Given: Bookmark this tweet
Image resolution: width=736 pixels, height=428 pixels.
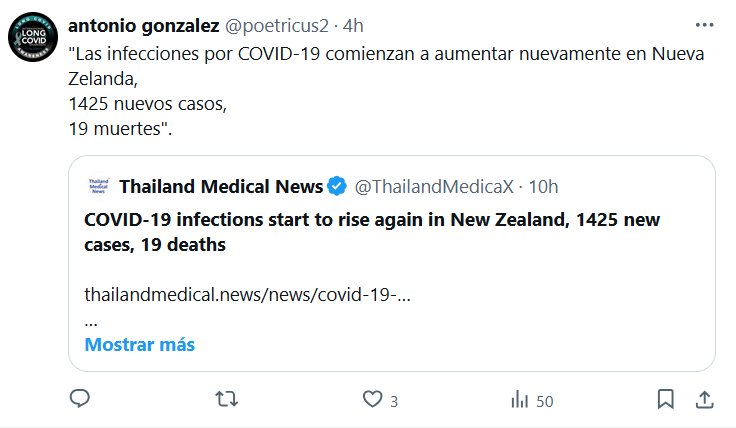Looking at the screenshot, I should tap(665, 399).
